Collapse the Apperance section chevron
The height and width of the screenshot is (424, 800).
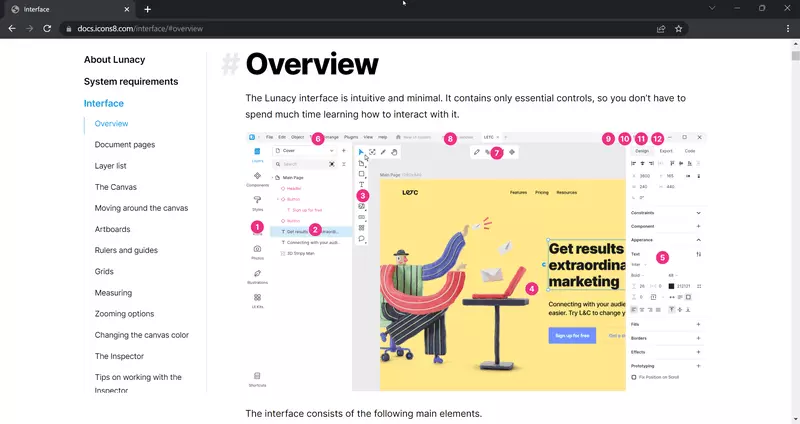point(698,240)
